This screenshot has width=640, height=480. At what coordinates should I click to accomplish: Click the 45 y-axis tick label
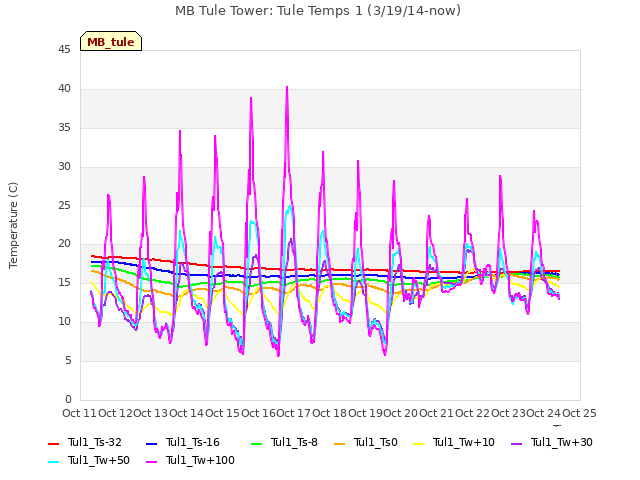tap(64, 50)
